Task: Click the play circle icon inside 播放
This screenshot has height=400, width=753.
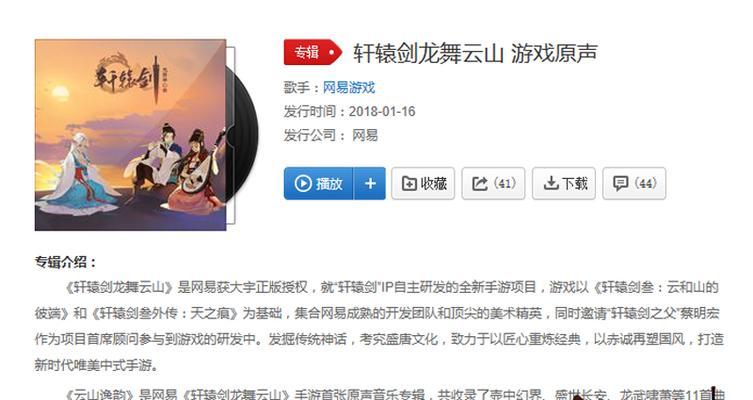Action: [x=303, y=183]
